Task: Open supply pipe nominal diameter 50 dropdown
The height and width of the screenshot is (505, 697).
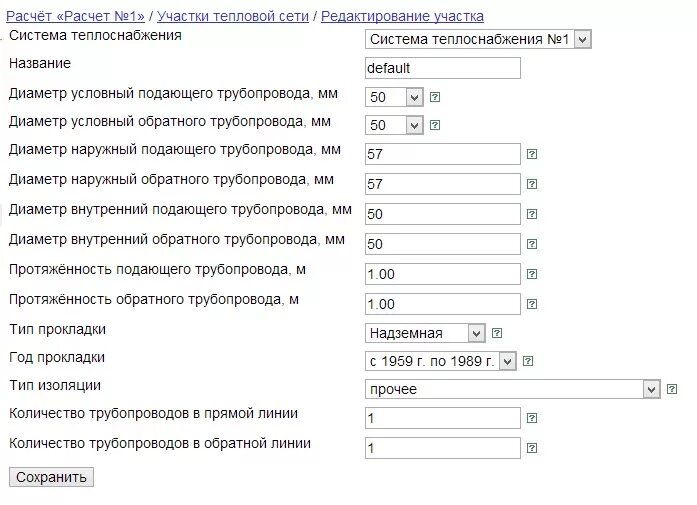Action: [394, 97]
